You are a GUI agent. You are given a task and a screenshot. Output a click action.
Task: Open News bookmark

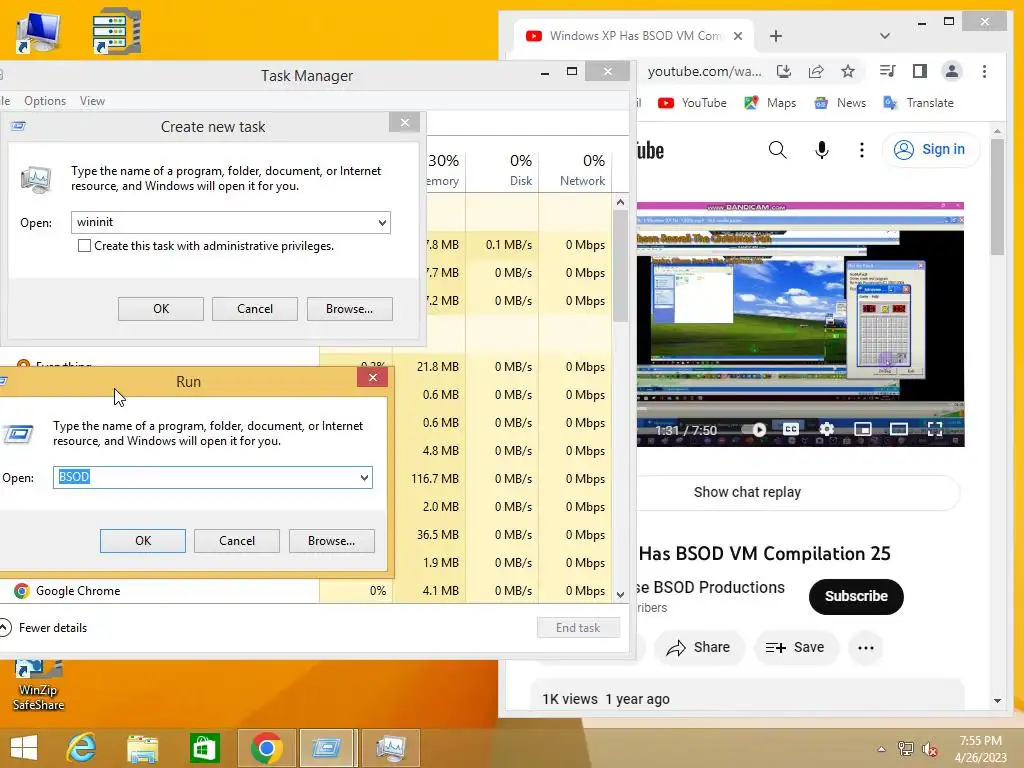[840, 103]
